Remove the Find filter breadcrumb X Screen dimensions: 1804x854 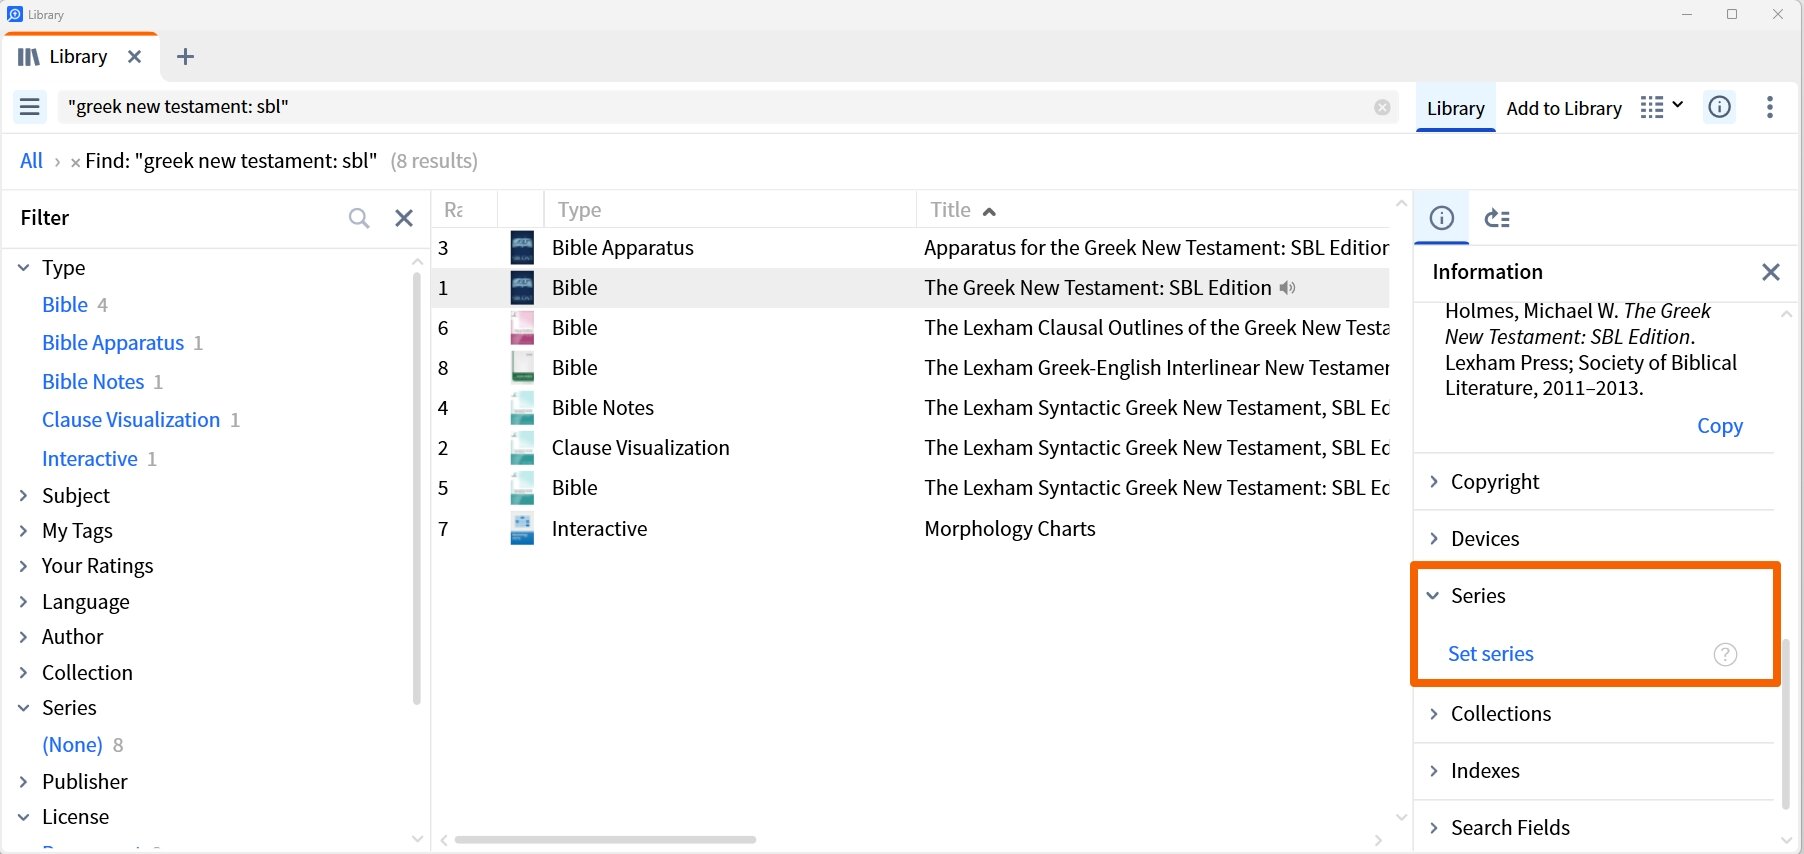pos(75,162)
